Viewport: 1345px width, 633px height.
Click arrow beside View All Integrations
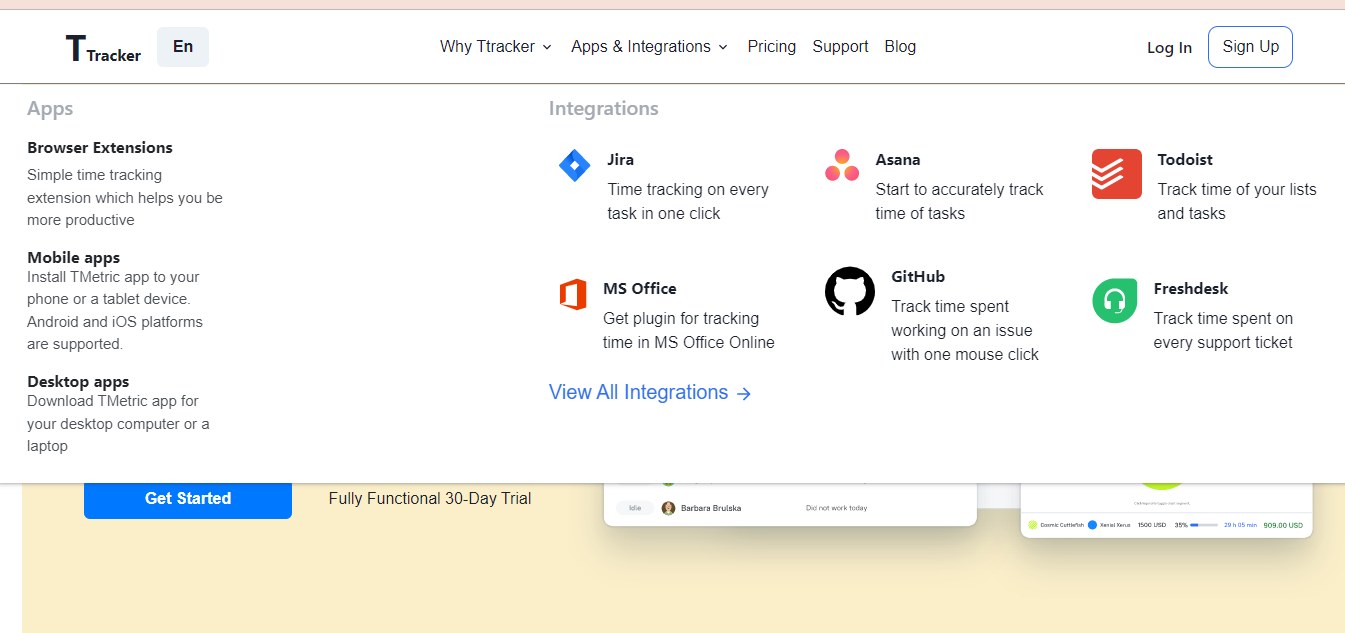744,394
